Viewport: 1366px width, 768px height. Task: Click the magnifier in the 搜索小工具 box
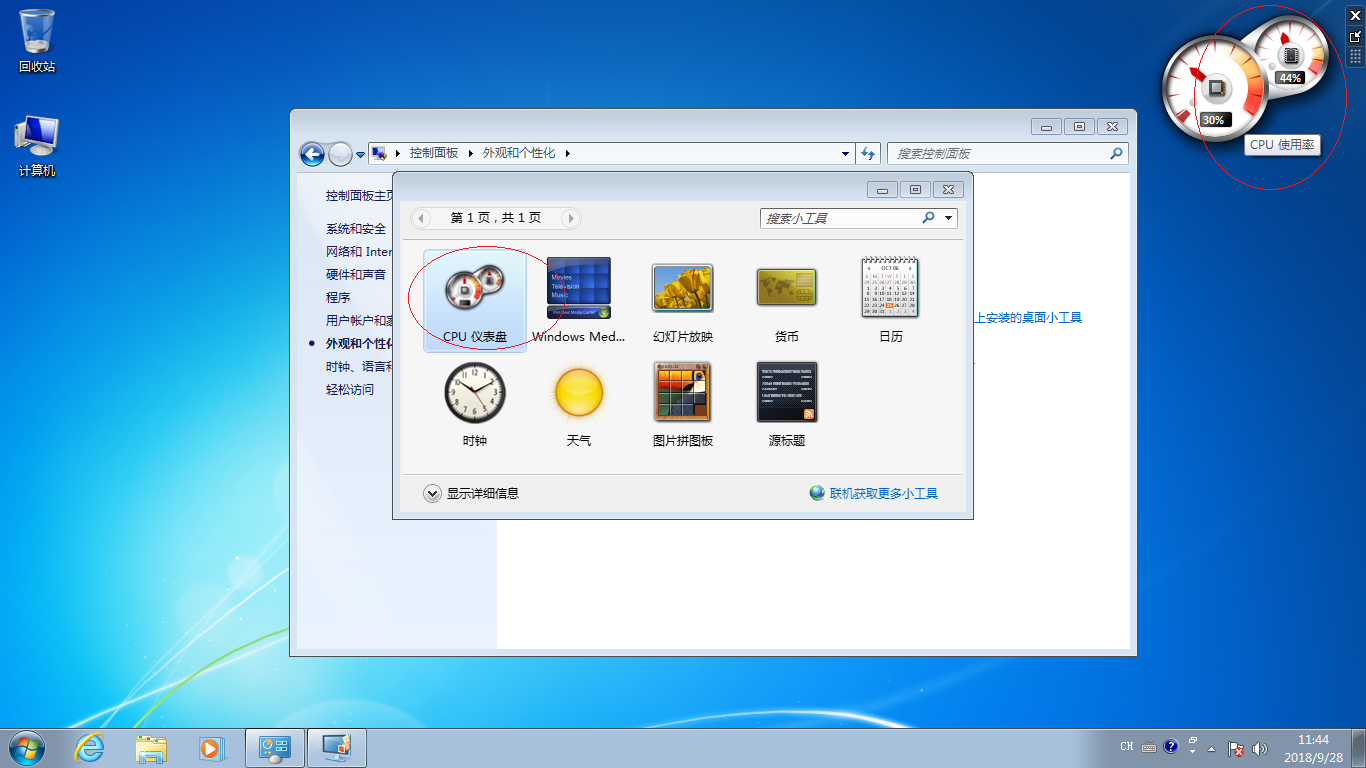tap(928, 217)
